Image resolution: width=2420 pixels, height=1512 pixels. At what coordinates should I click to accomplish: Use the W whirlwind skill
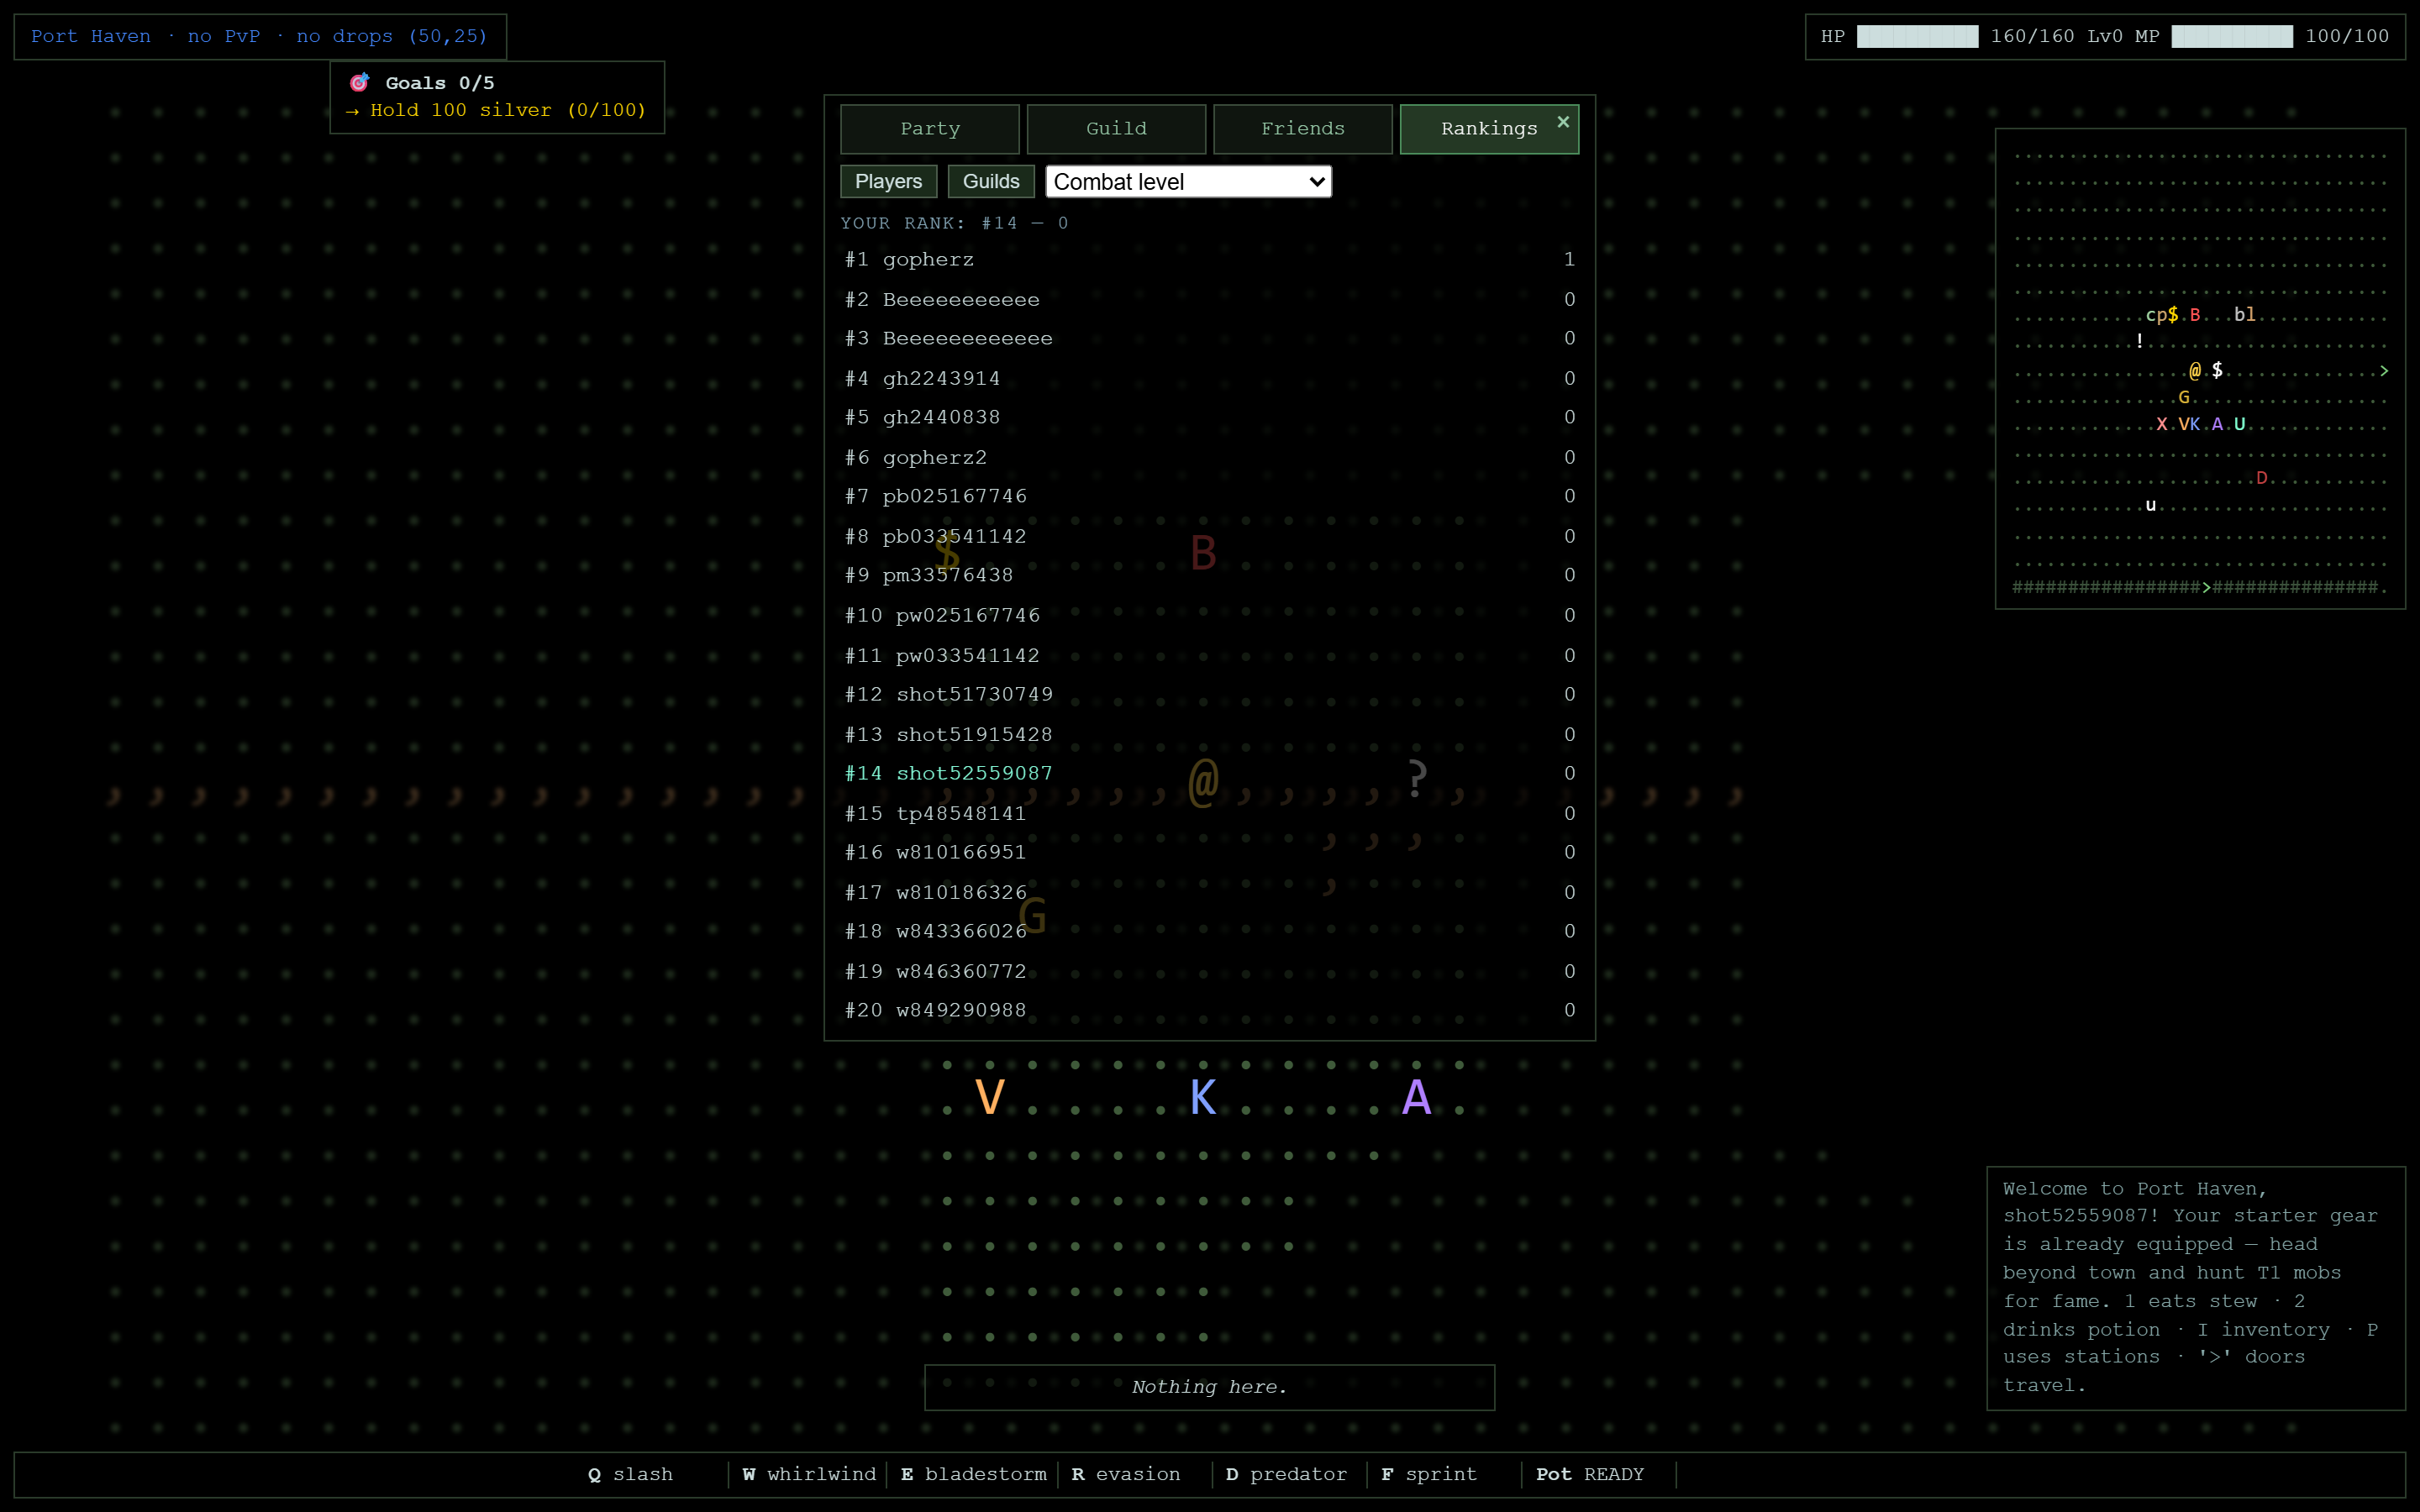808,1474
